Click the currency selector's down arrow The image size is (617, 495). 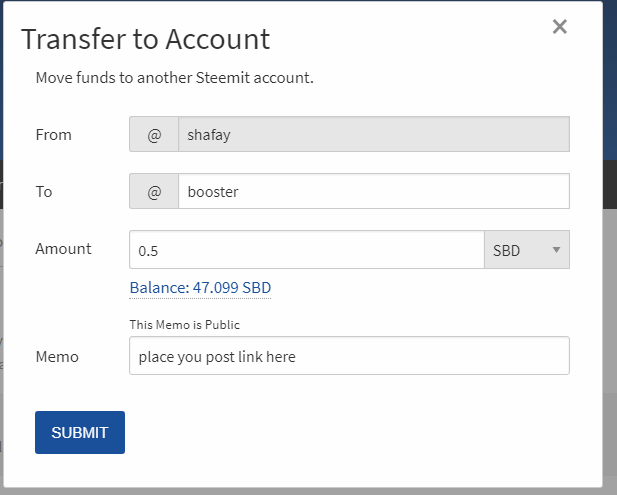(x=556, y=250)
